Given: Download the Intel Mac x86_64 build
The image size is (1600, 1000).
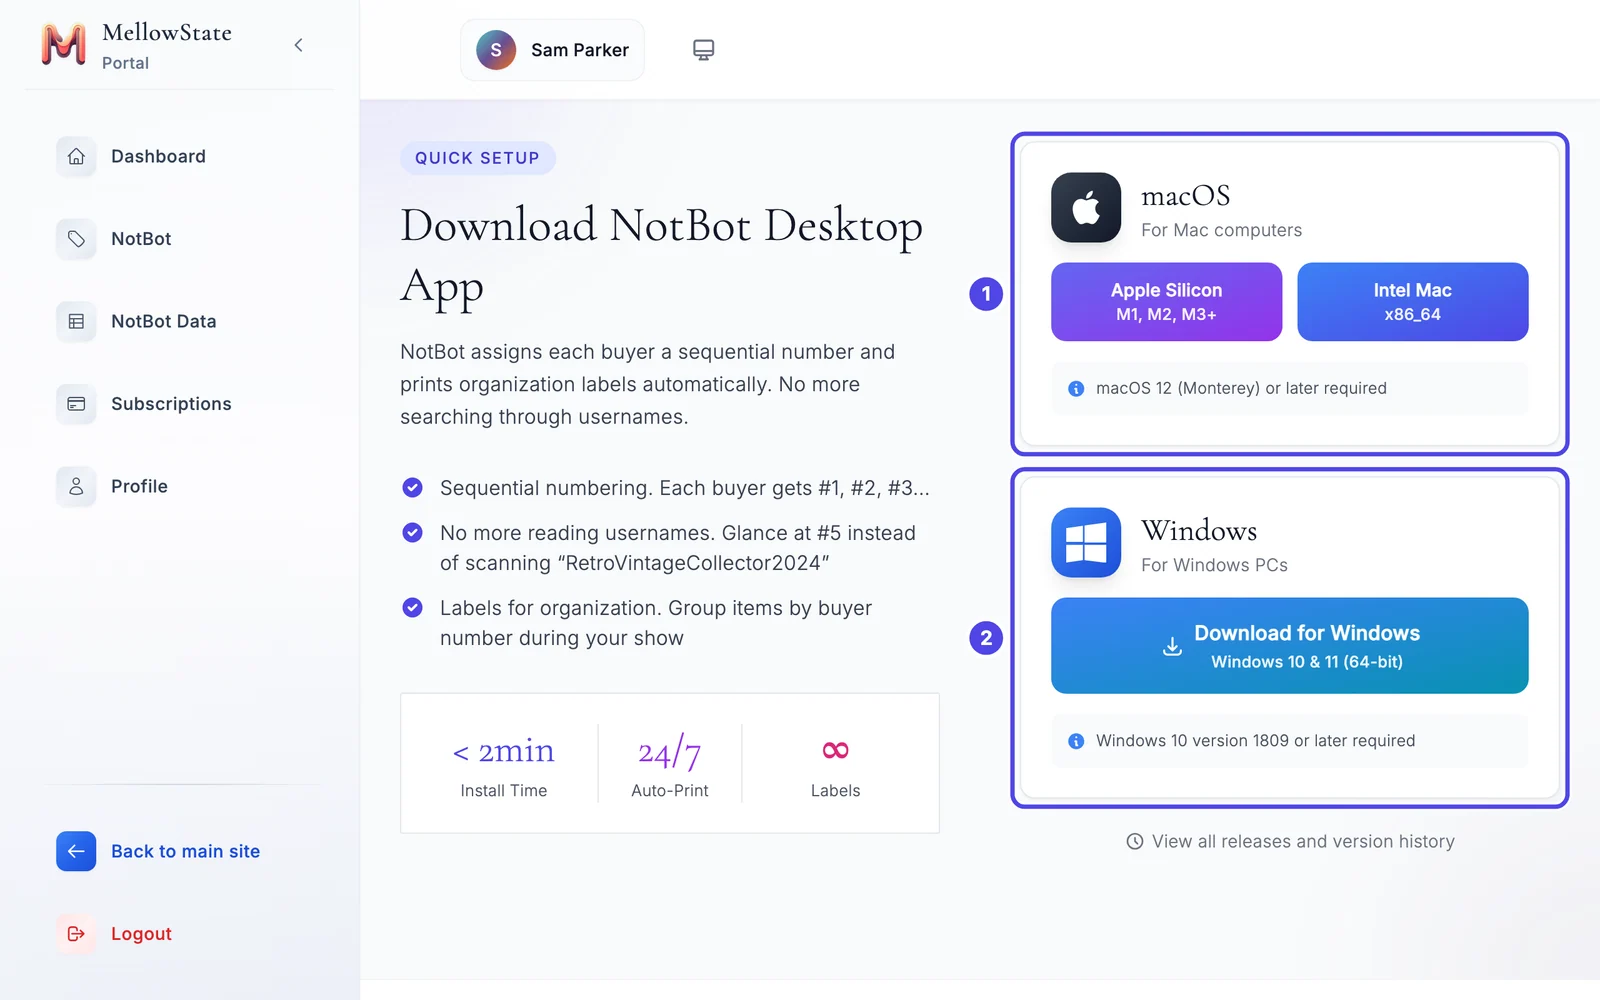Looking at the screenshot, I should pos(1412,302).
